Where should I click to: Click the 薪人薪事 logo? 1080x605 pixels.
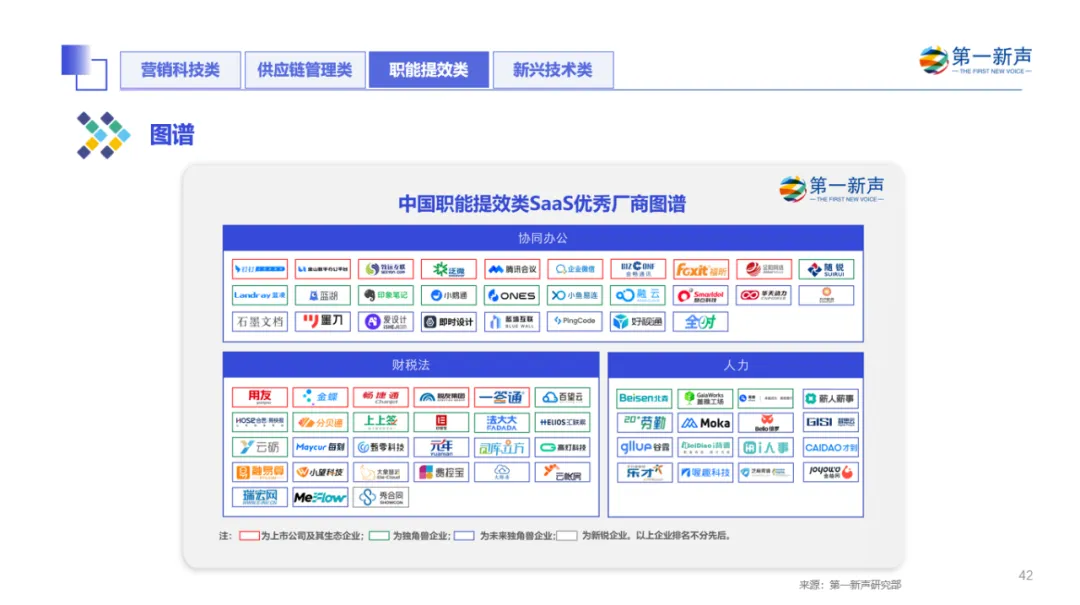(831, 398)
